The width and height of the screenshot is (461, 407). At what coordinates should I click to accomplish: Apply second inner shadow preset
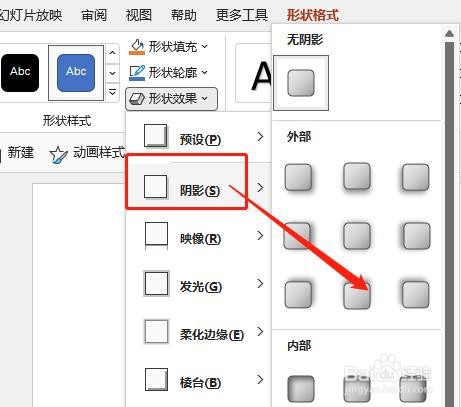357,389
